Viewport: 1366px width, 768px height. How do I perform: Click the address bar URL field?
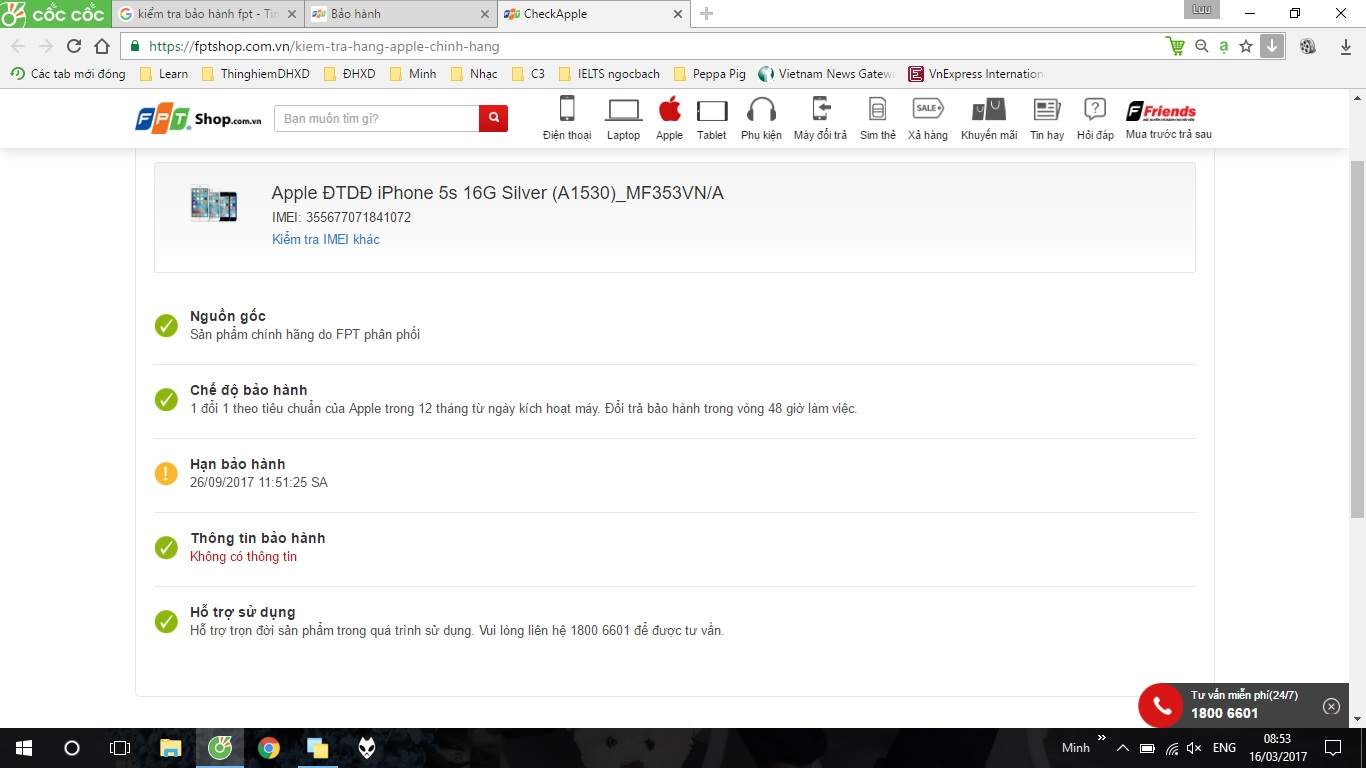tap(640, 46)
